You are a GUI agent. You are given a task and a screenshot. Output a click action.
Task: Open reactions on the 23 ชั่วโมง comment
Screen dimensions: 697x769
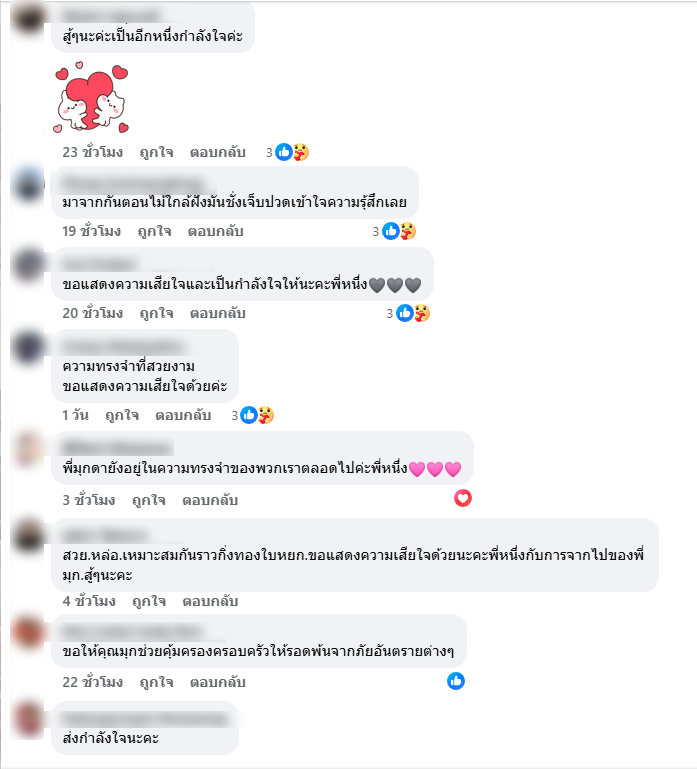pos(287,152)
